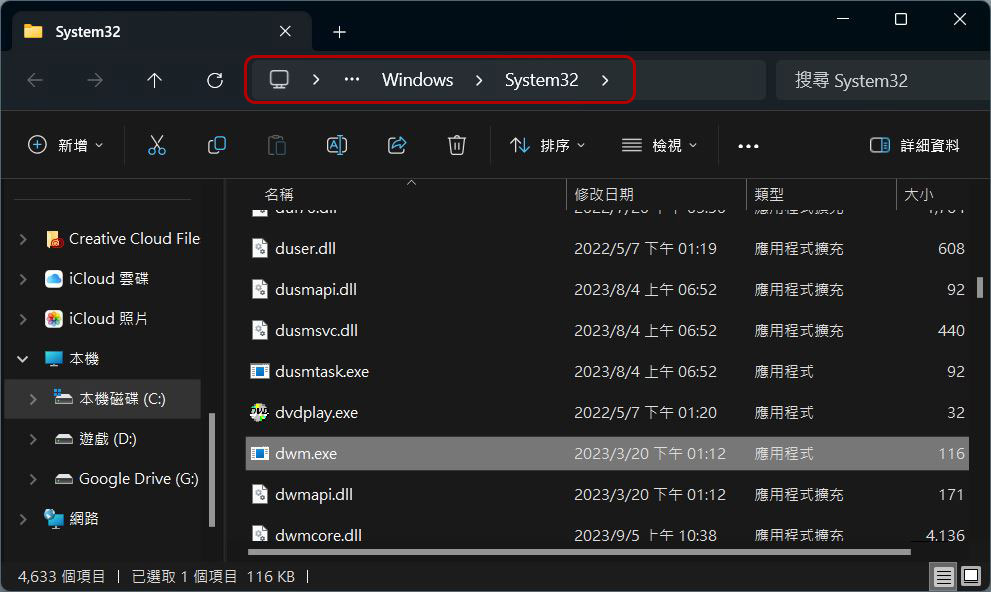Go back with the left arrow
The width and height of the screenshot is (991, 592).
click(35, 80)
